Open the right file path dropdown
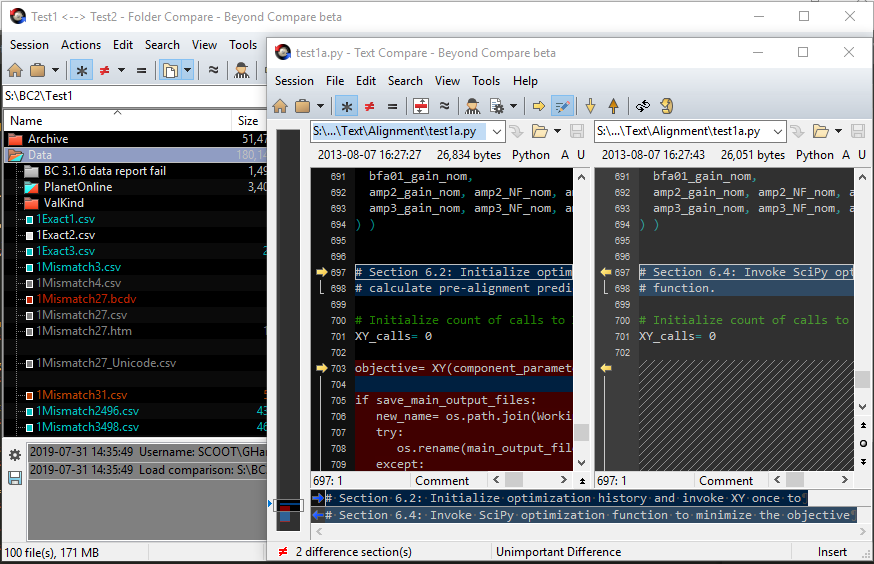The image size is (874, 564). point(779,131)
